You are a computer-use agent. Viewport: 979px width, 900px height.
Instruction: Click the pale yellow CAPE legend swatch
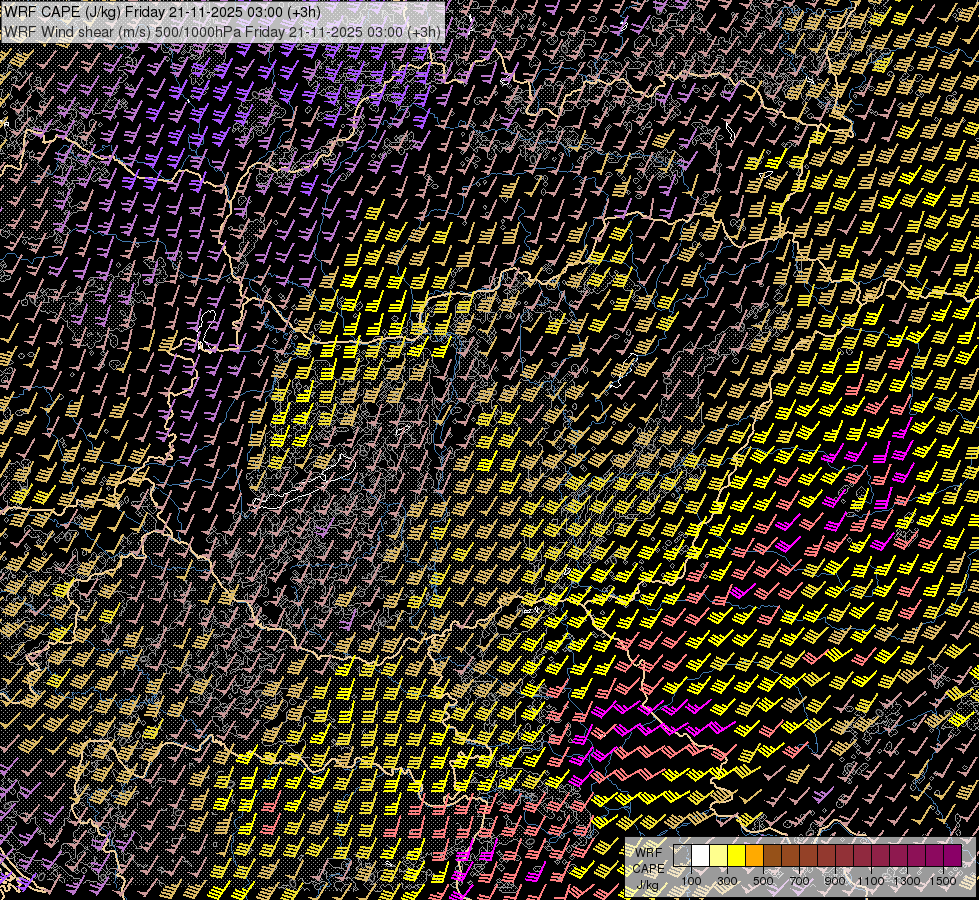pos(719,855)
